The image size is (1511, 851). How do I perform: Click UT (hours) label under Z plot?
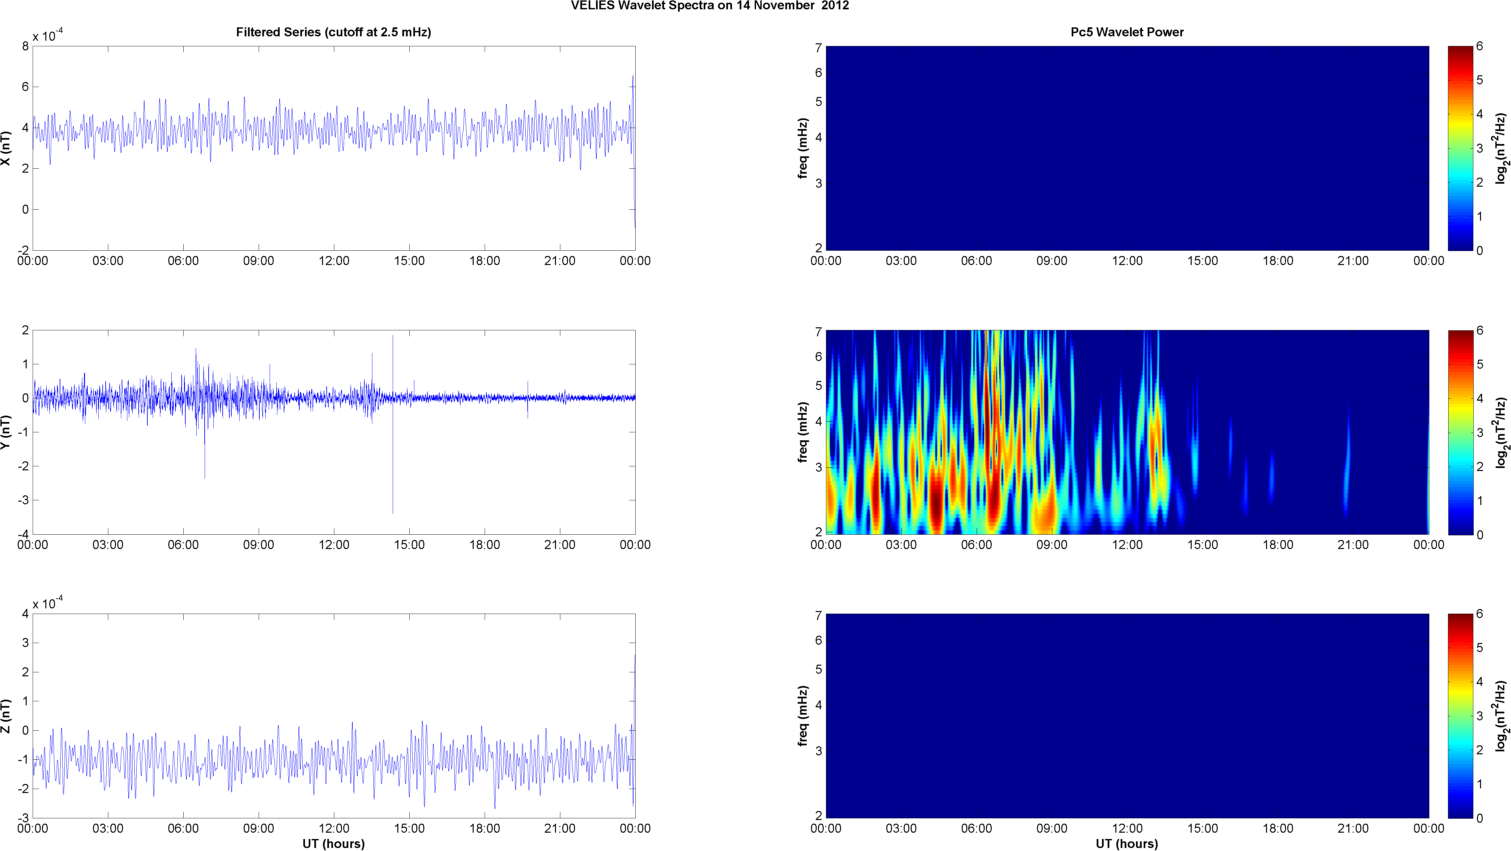(333, 844)
